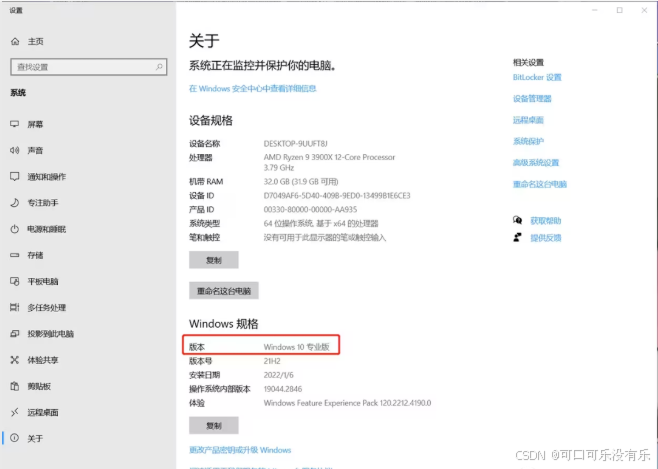Select install date 2022/1/6
Viewport: 658px width, 469px height.
coord(279,375)
